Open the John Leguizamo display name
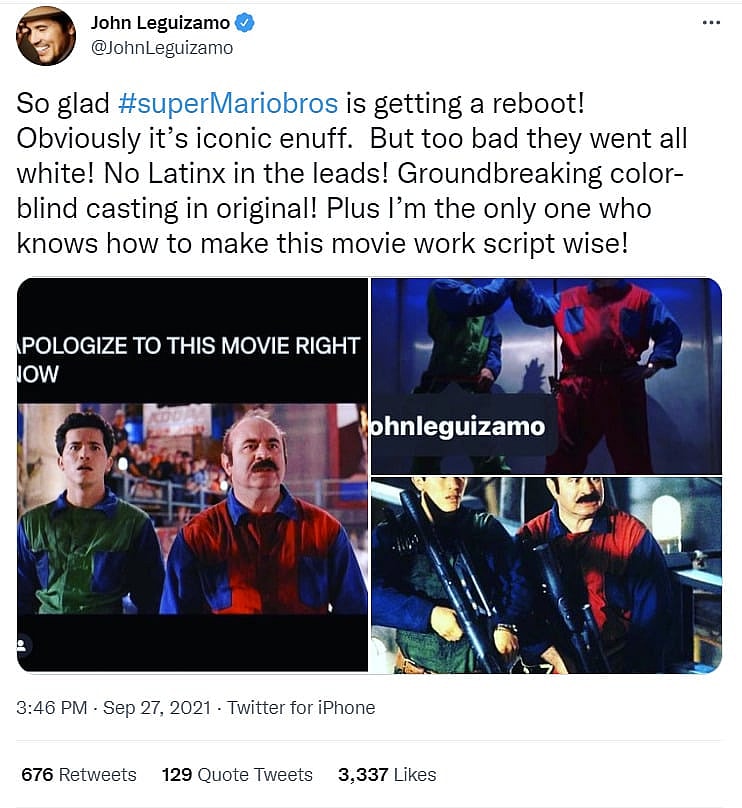 click(x=160, y=23)
